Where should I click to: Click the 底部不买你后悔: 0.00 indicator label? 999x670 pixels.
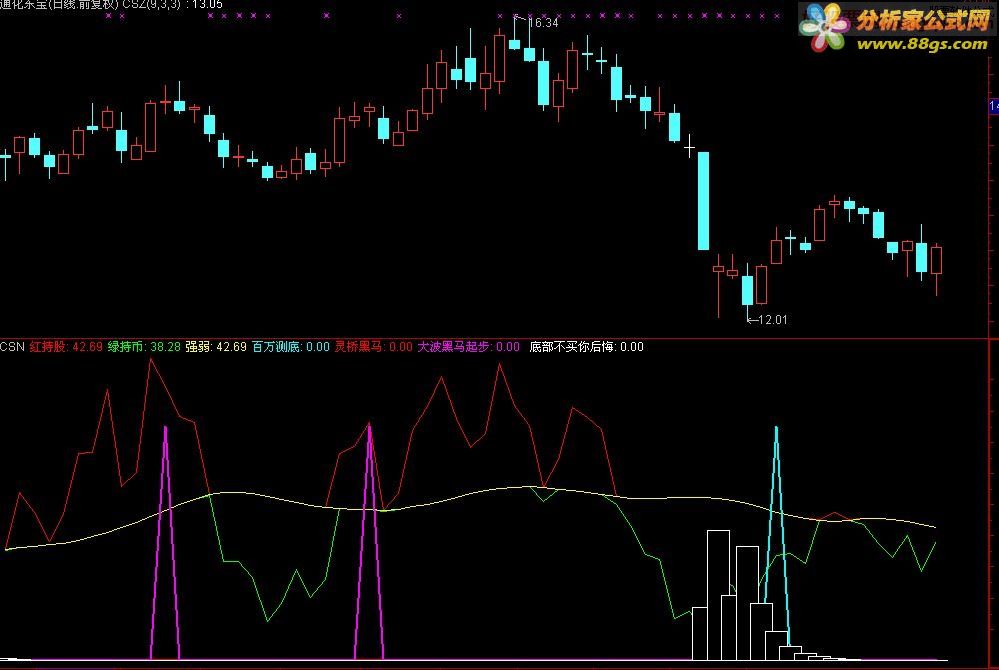coord(586,347)
